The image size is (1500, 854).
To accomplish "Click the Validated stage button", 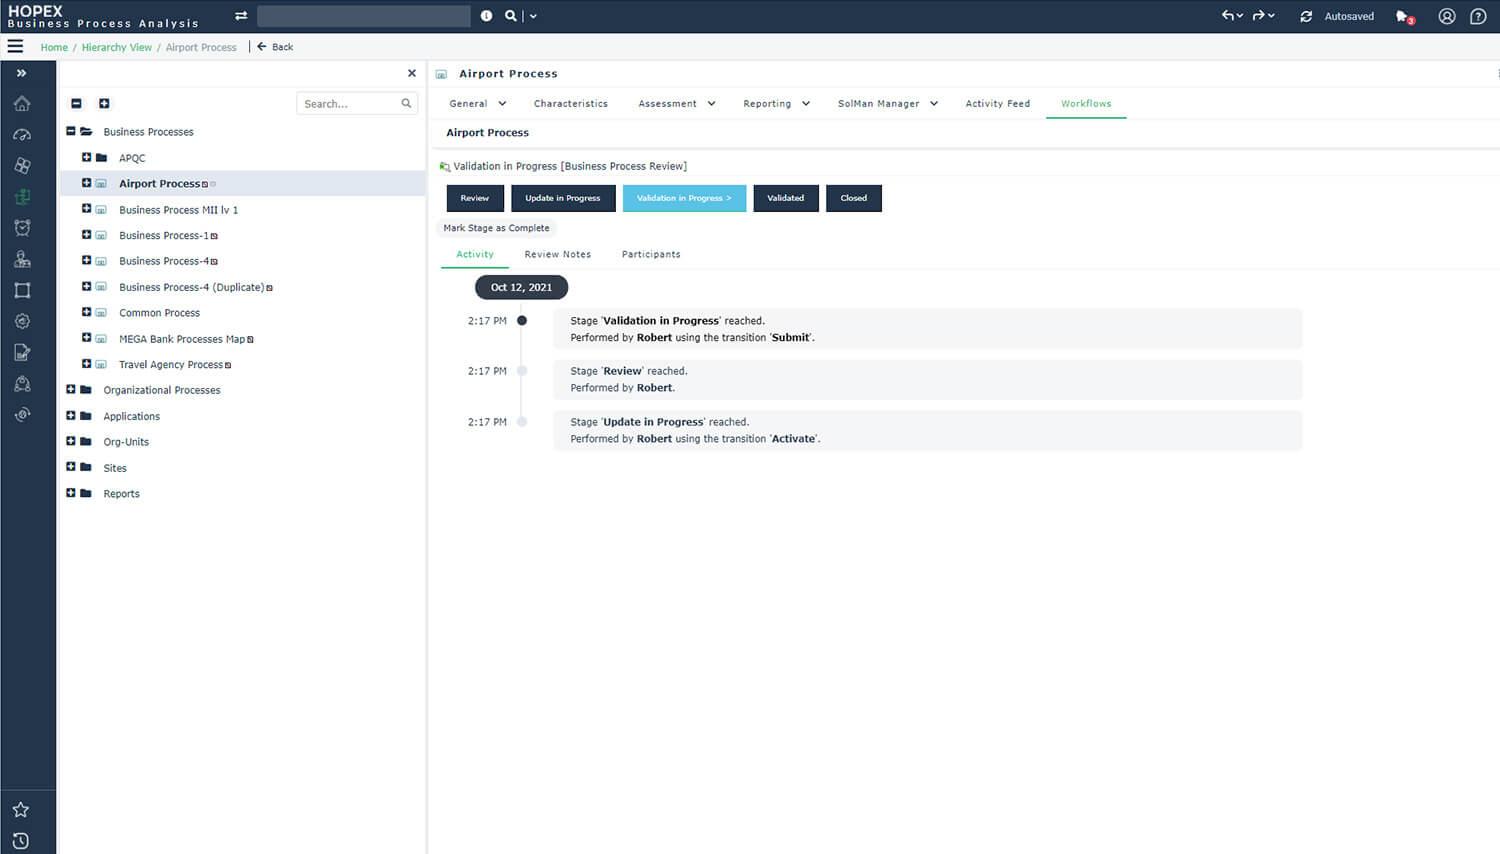I will click(x=786, y=198).
